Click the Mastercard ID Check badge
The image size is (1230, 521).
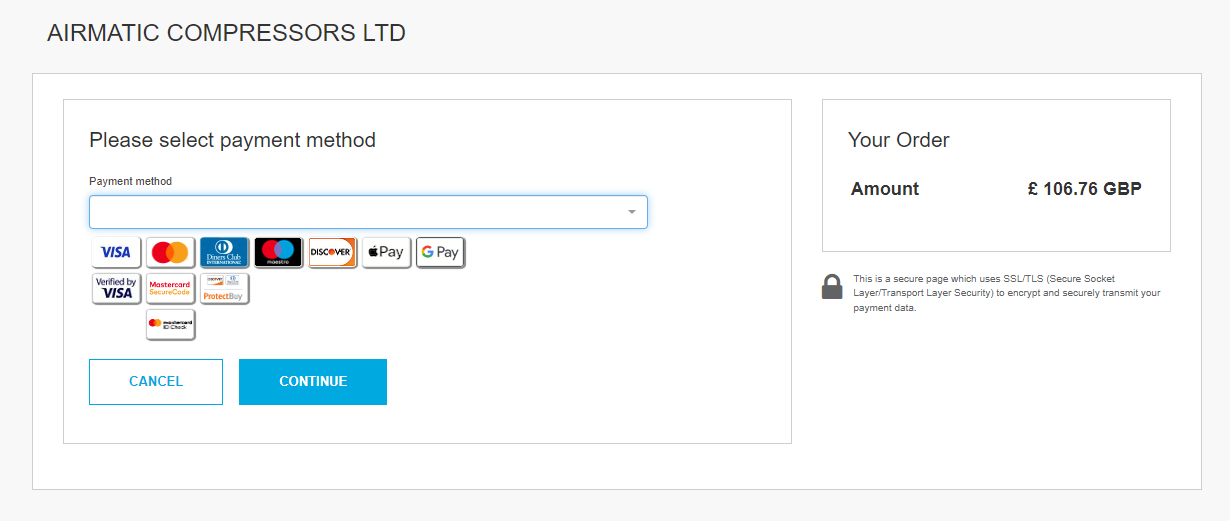tap(170, 324)
